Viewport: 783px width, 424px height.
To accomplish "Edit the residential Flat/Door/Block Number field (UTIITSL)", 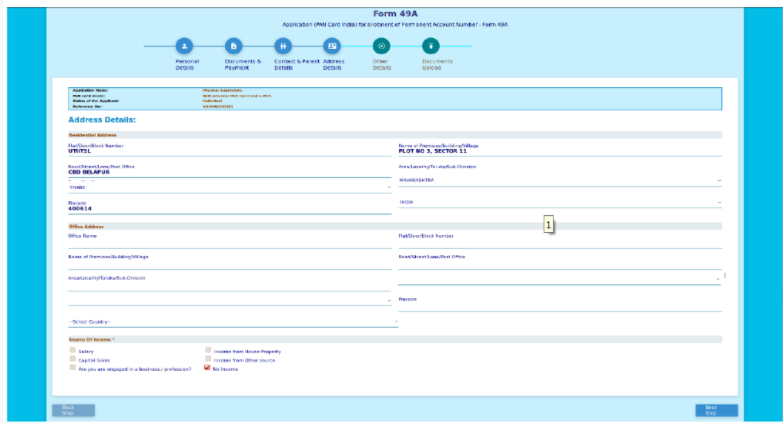I will tap(230, 149).
